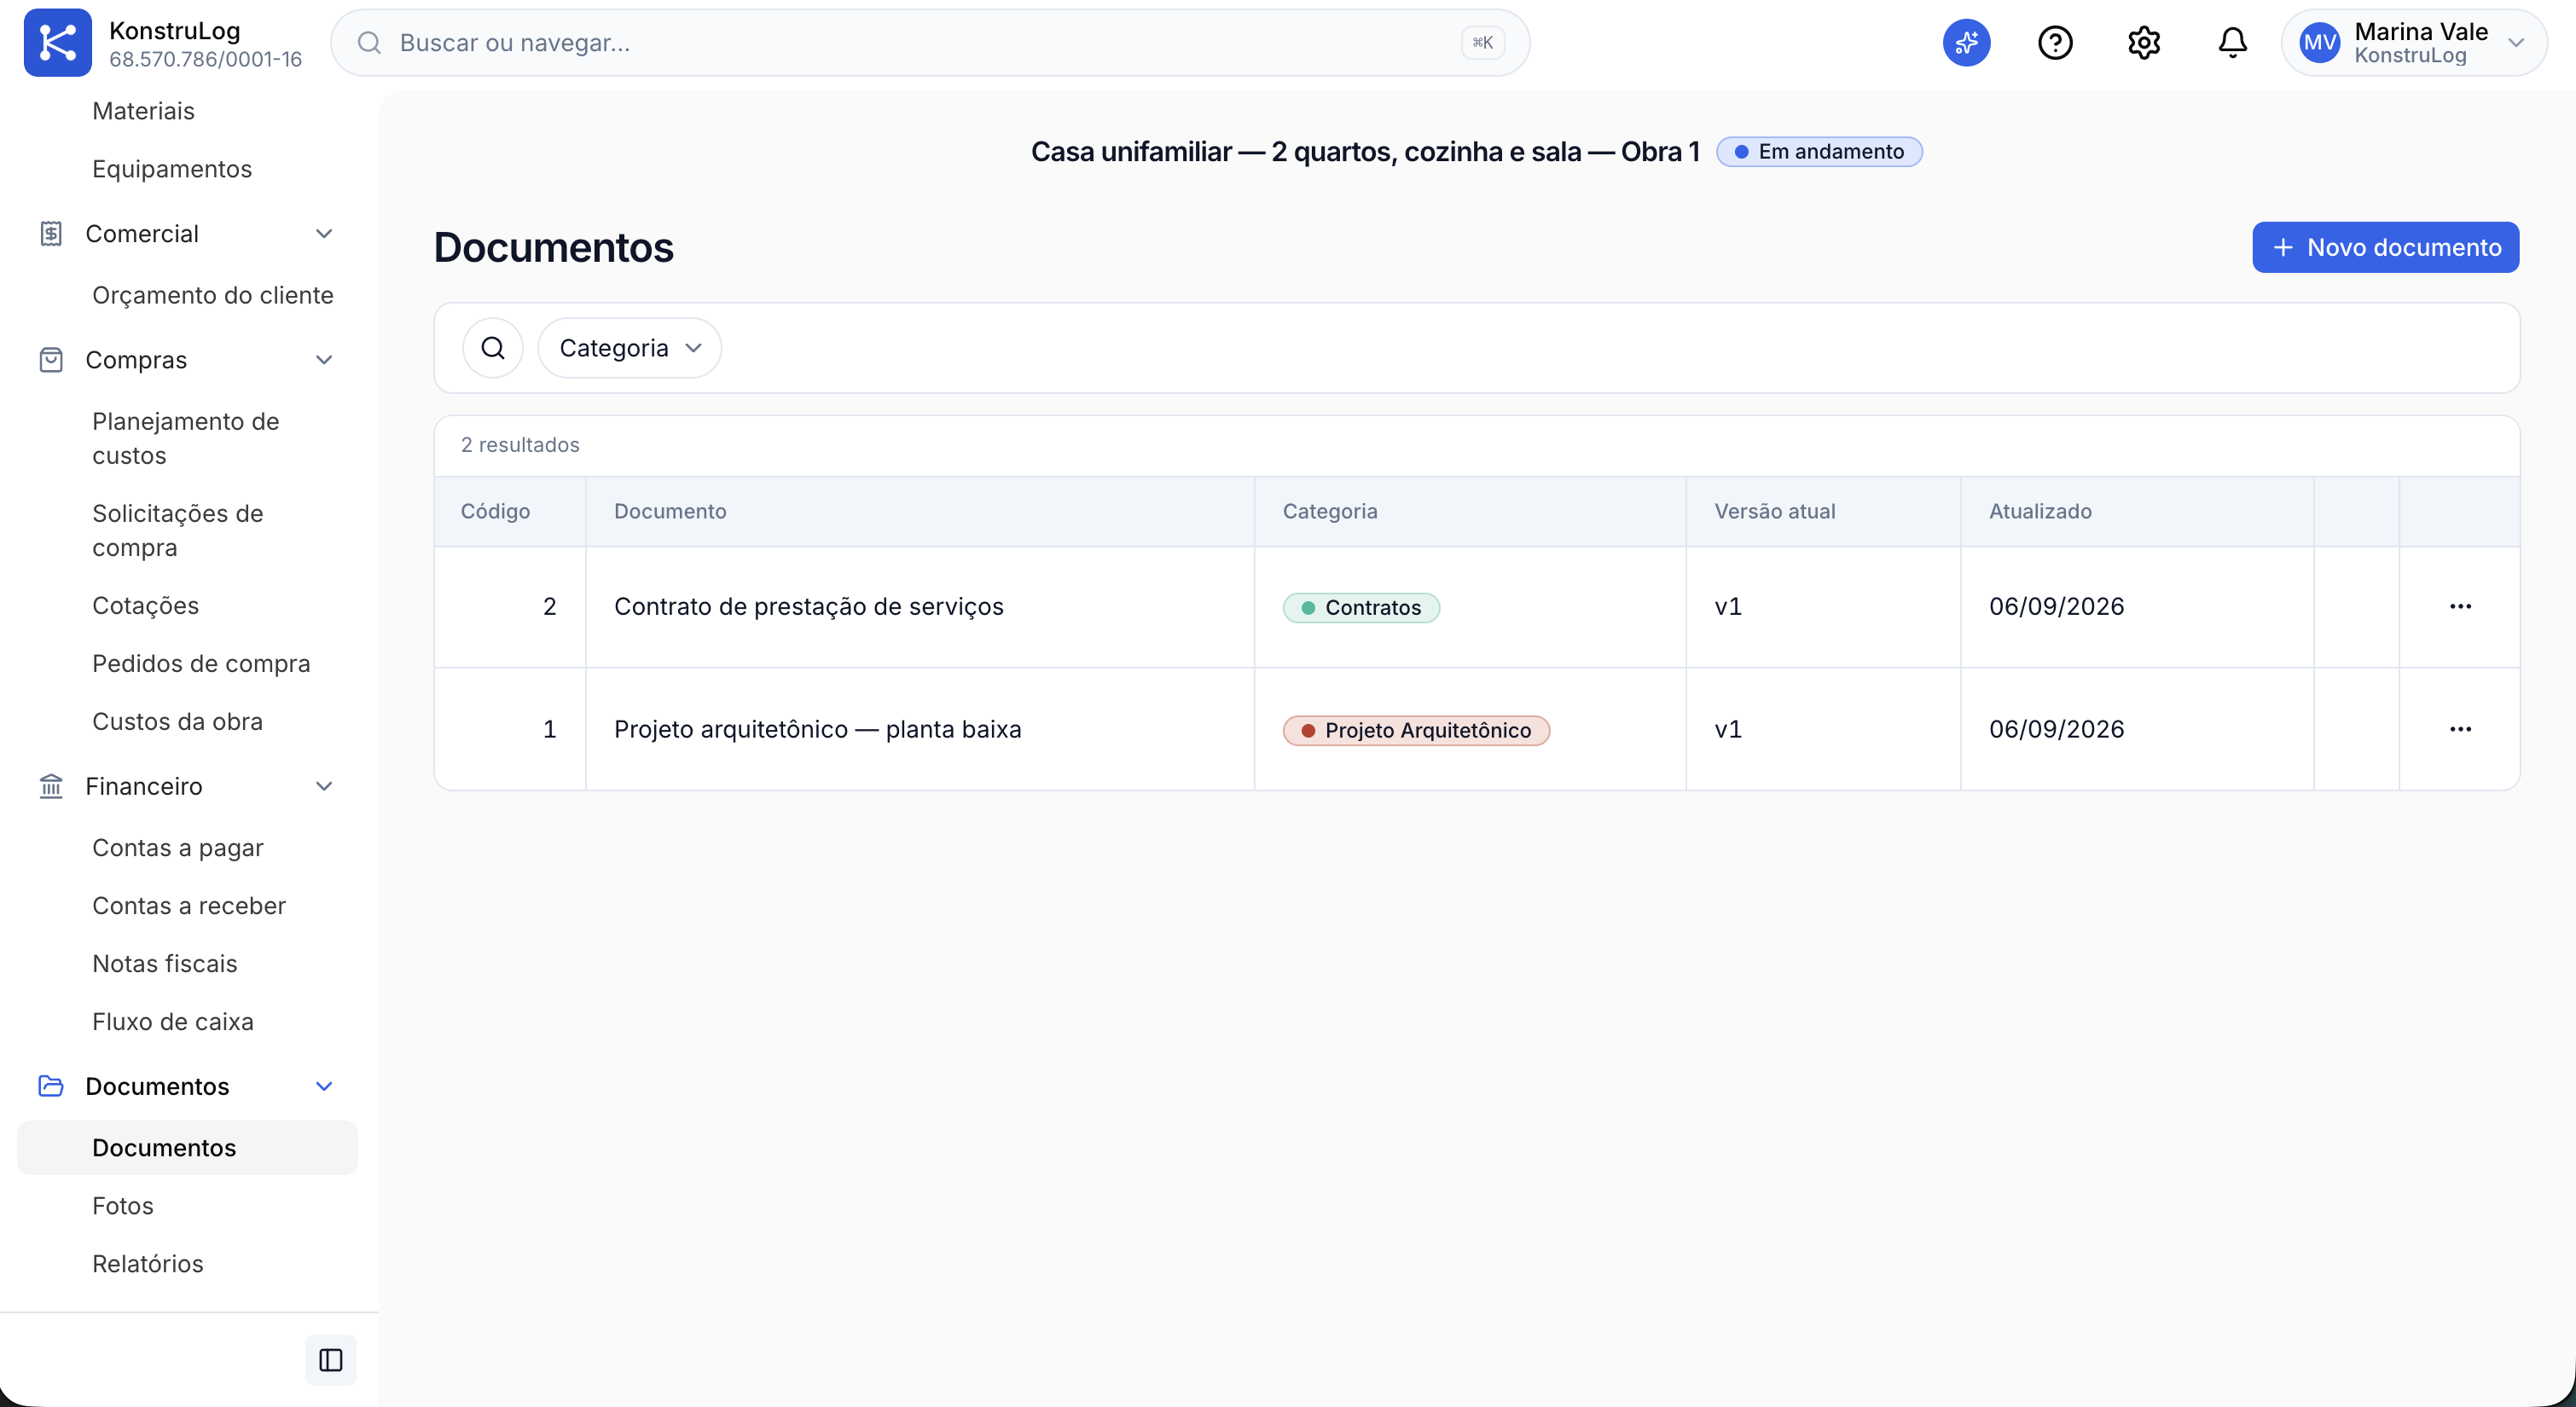This screenshot has height=1407, width=2576.
Task: Open Fotos in the sidebar
Action: [x=123, y=1205]
